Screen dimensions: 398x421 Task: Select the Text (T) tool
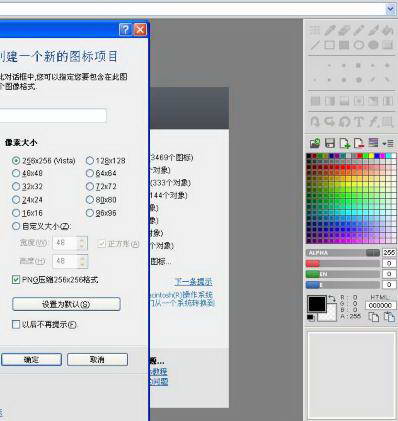[359, 122]
